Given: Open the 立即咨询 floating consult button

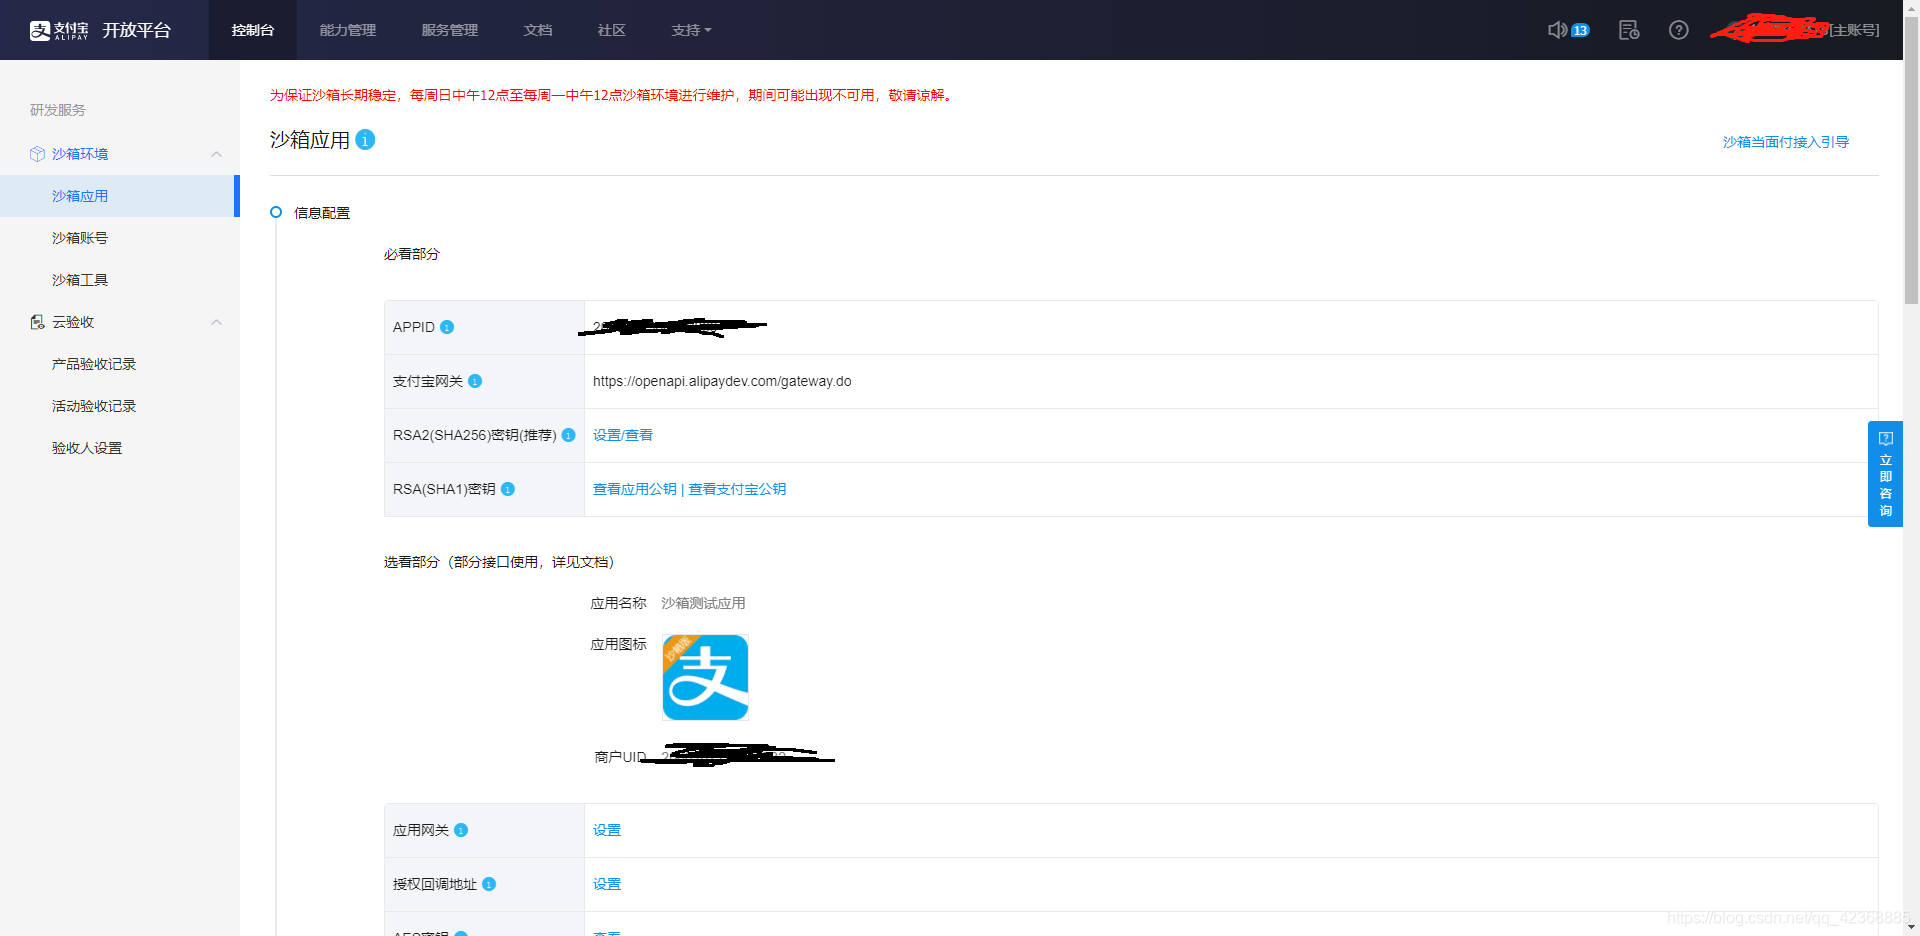Looking at the screenshot, I should [x=1885, y=474].
